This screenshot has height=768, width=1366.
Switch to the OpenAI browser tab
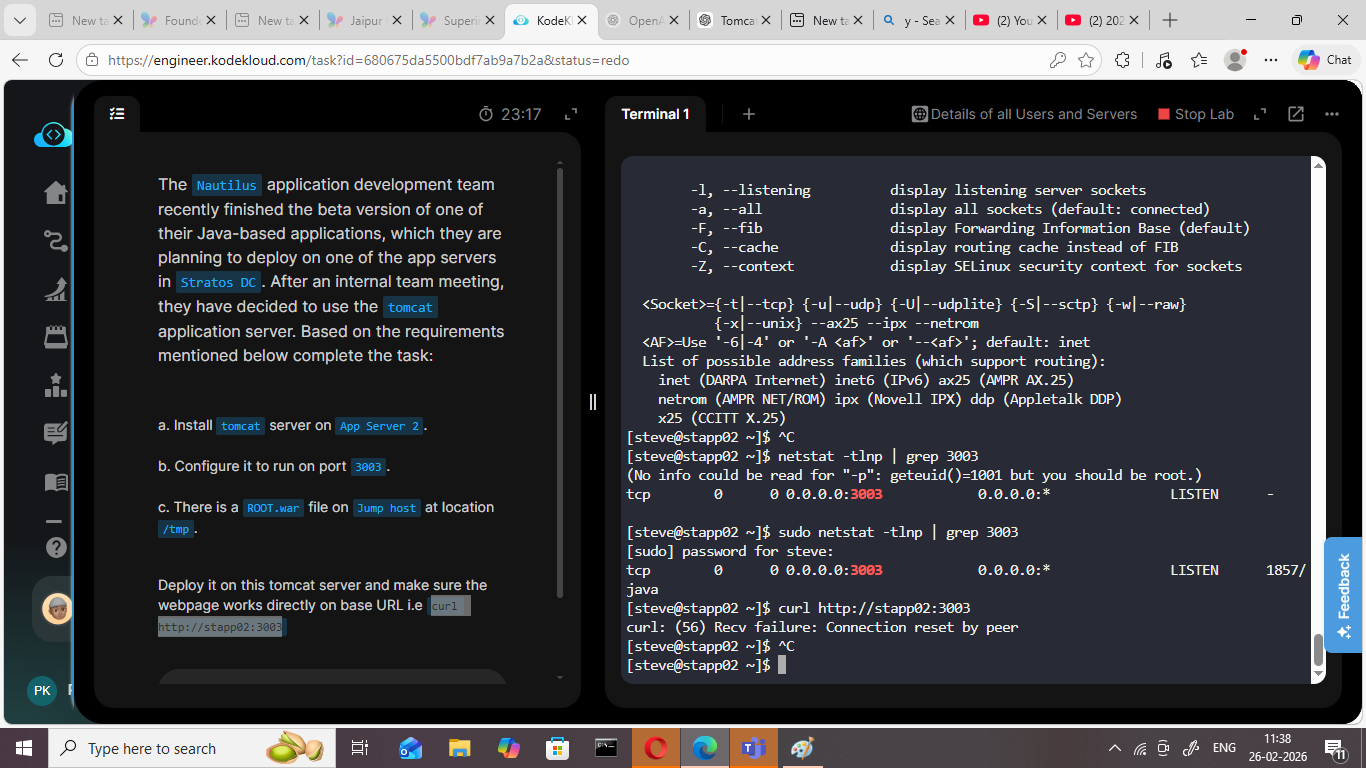click(641, 20)
